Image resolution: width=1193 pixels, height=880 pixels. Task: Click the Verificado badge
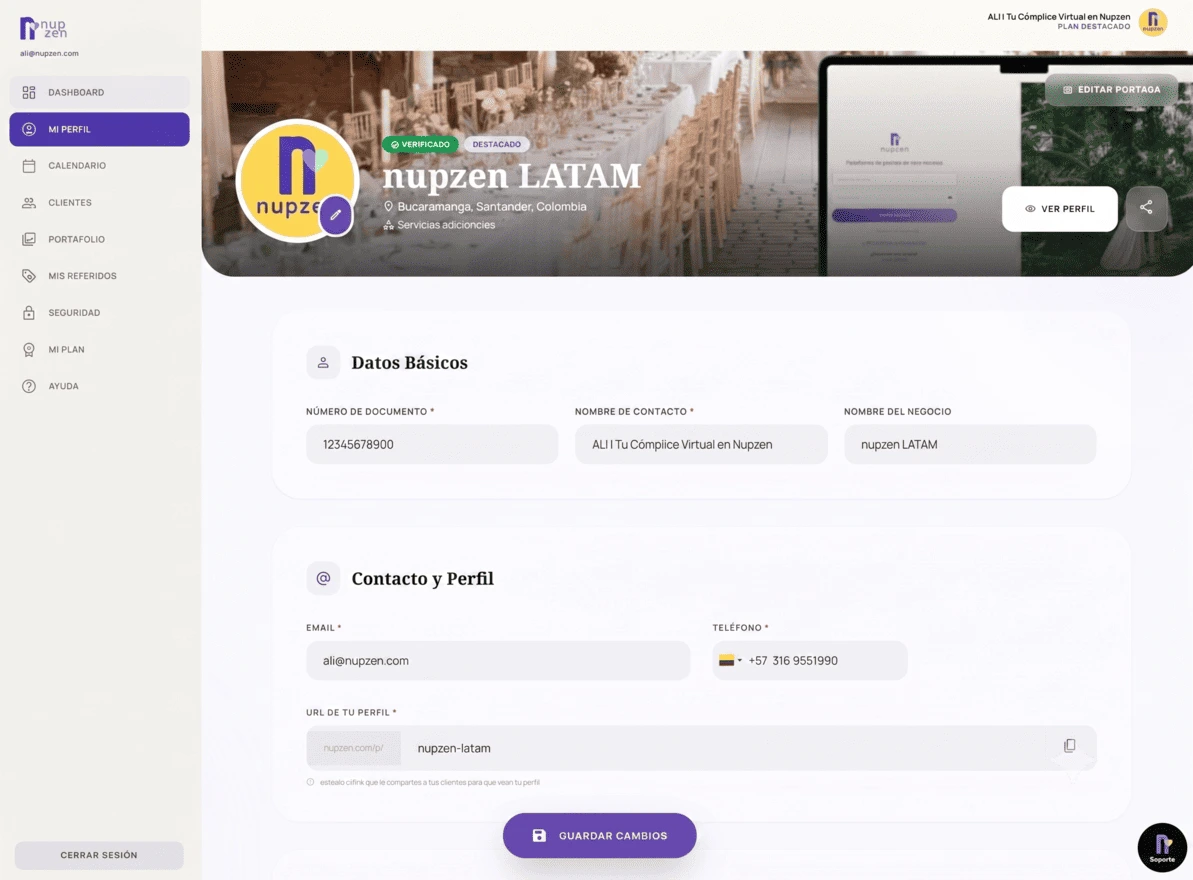[420, 145]
